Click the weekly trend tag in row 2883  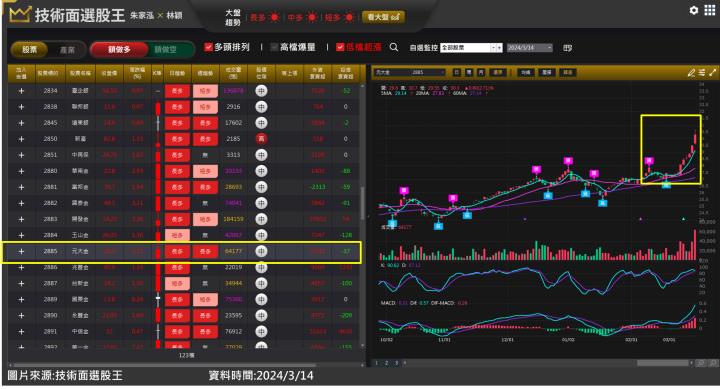[x=205, y=219]
